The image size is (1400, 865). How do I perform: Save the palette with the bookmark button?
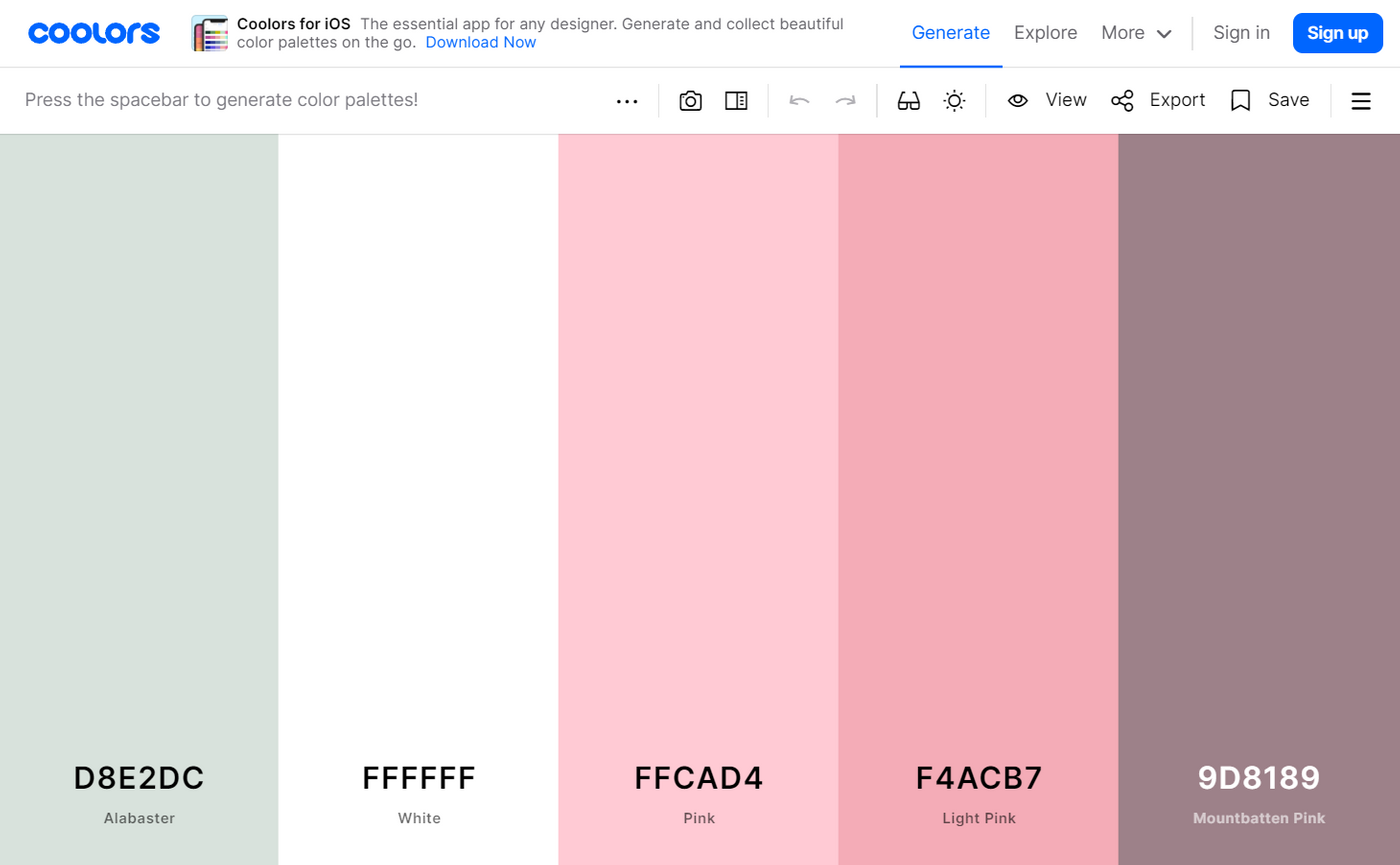(x=1269, y=100)
